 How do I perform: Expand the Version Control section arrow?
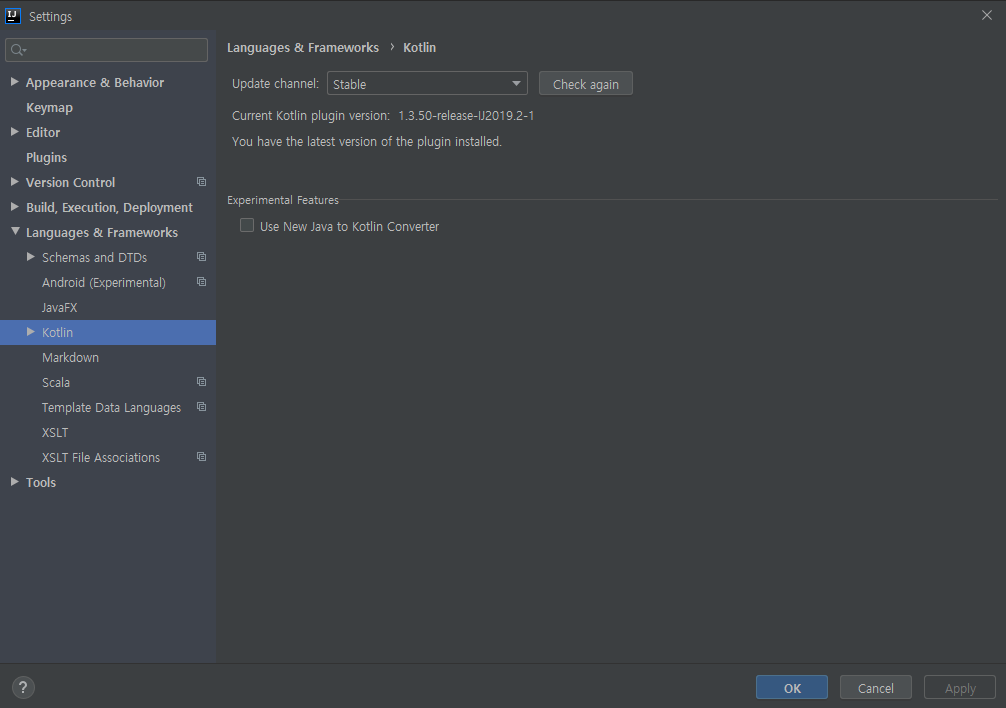15,182
